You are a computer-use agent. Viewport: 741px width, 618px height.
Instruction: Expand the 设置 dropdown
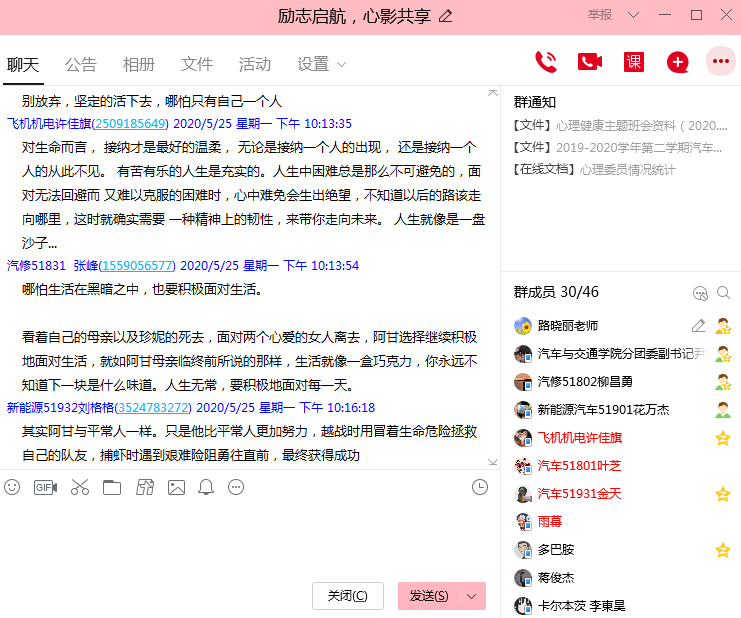[321, 64]
